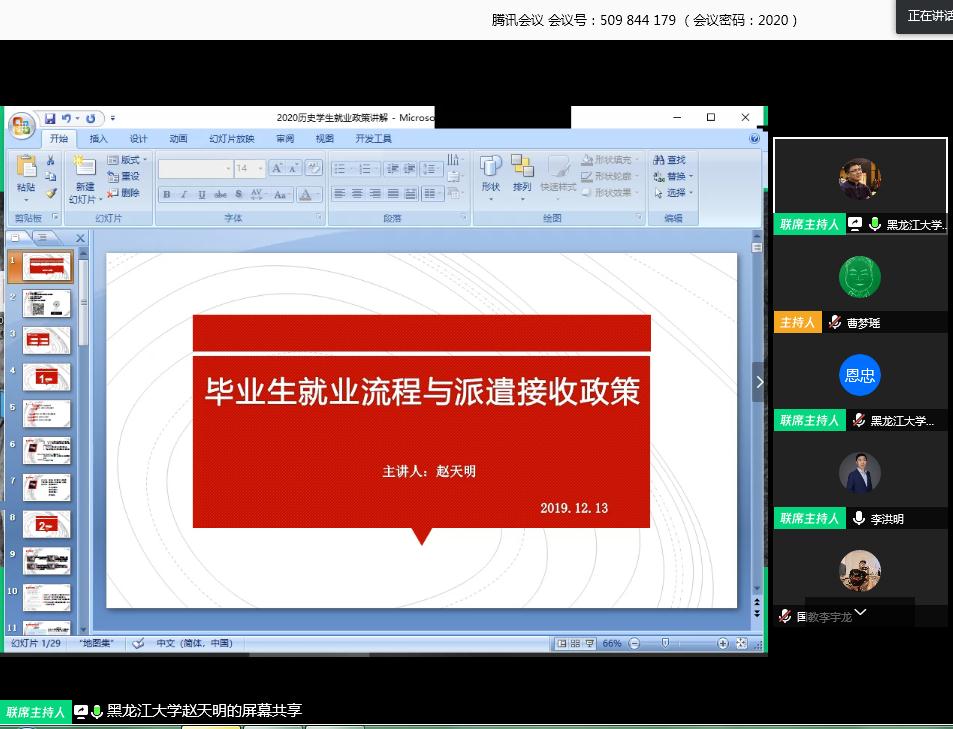
Task: Toggle bold text formatting
Action: [167, 195]
